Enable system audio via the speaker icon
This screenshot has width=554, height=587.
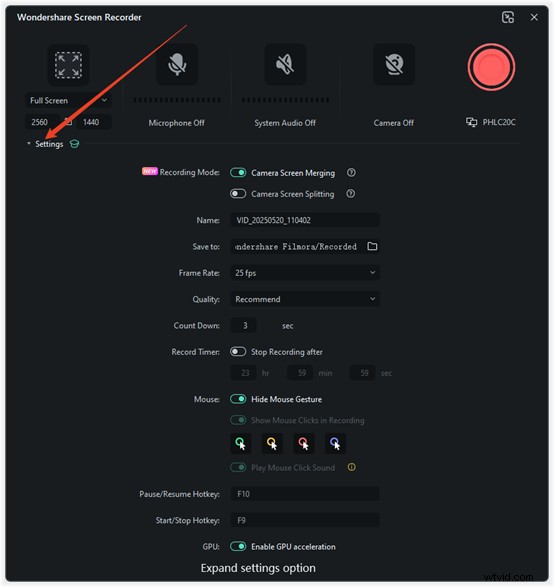point(285,64)
